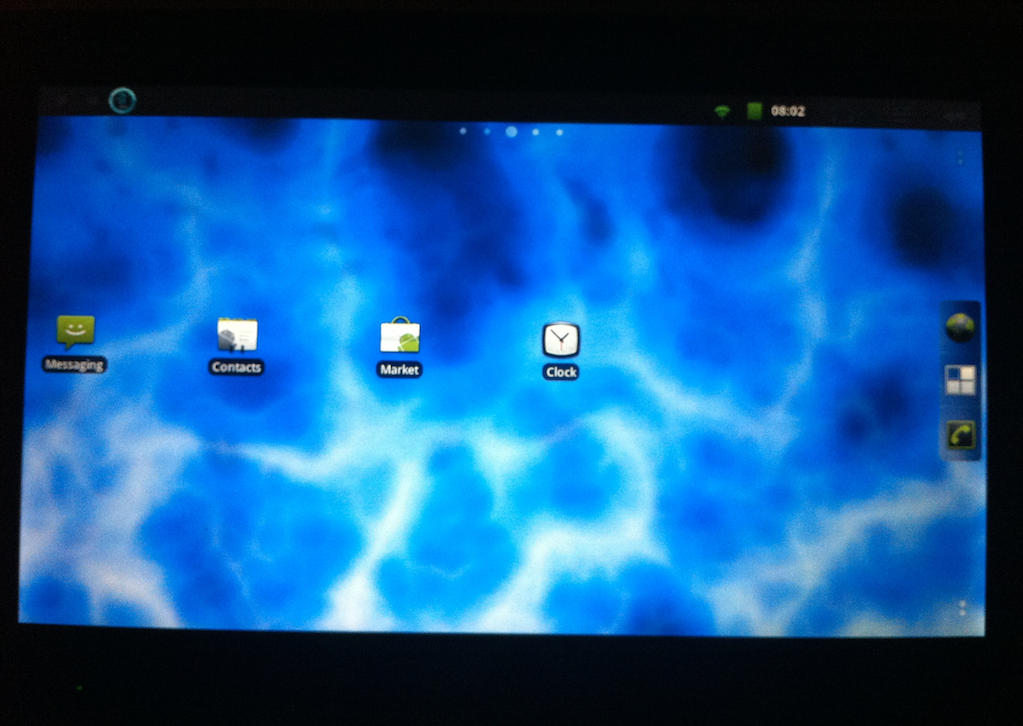Tap the dots indicator at top right corner

pyautogui.click(x=960, y=158)
